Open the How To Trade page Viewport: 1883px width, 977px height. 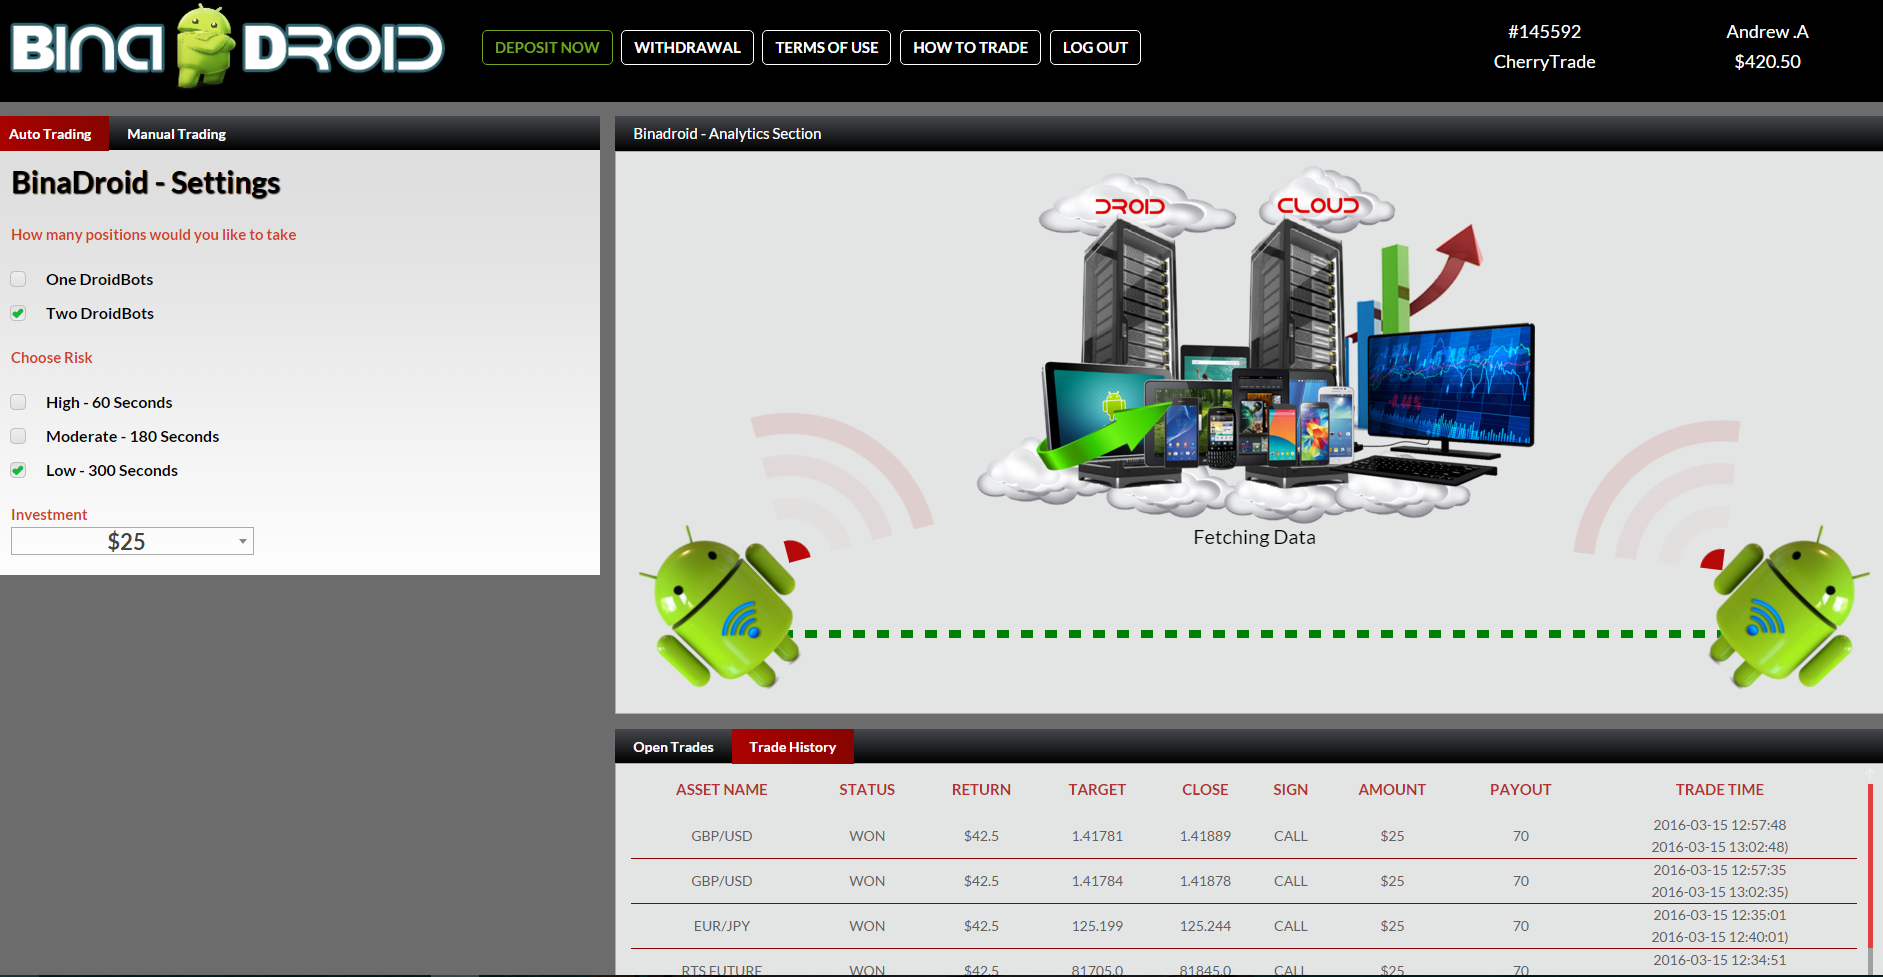970,47
